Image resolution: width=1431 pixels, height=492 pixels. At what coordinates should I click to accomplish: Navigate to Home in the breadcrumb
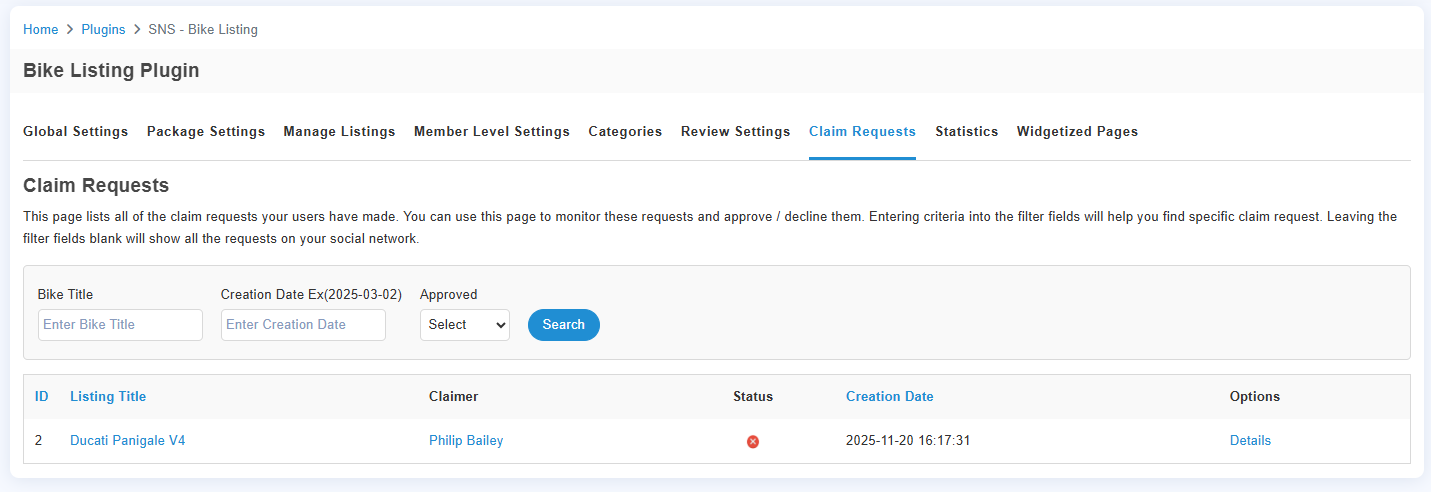tap(40, 29)
